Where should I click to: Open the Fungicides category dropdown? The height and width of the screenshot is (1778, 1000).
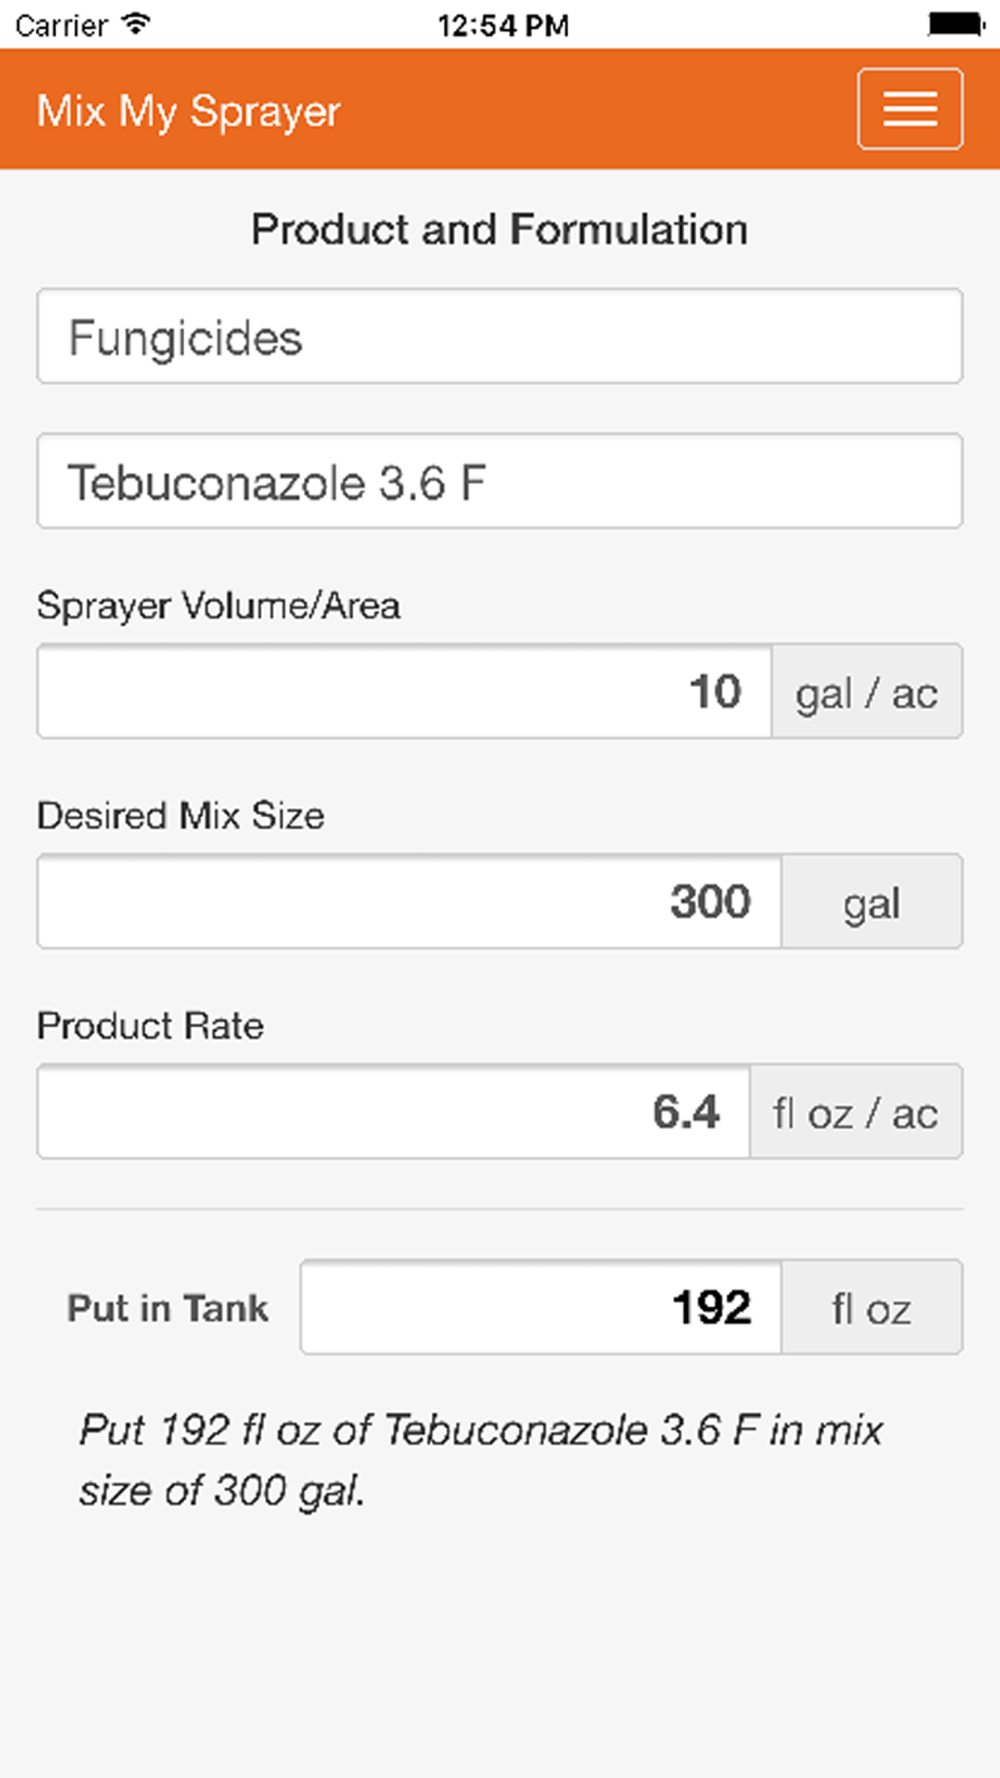(499, 336)
